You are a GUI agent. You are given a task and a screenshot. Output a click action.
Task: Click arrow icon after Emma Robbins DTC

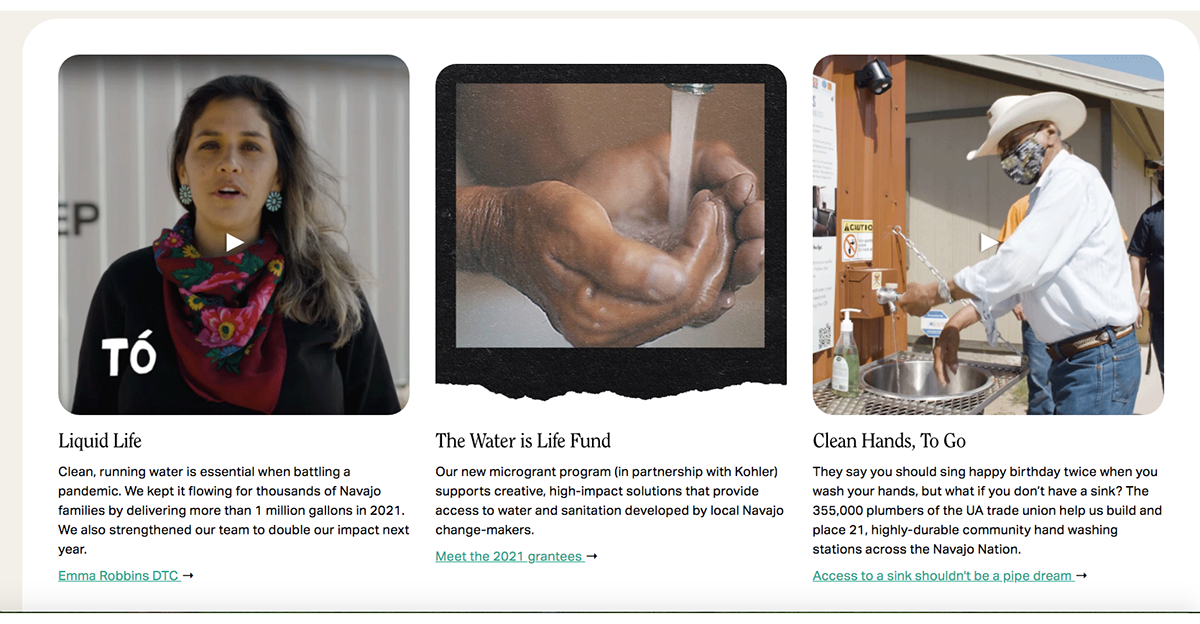click(x=188, y=576)
